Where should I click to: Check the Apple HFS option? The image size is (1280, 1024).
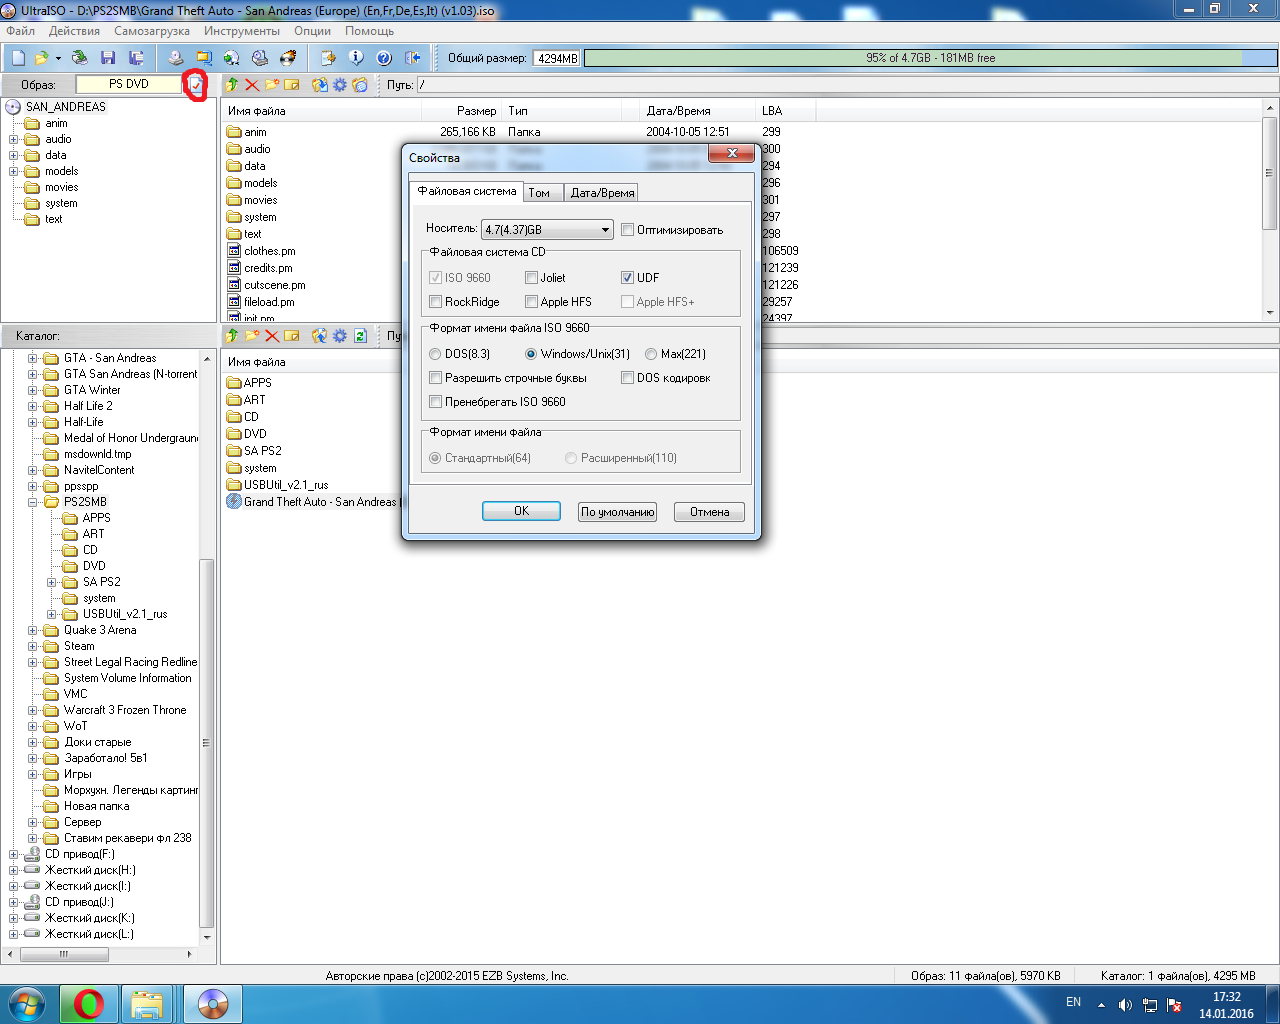531,302
